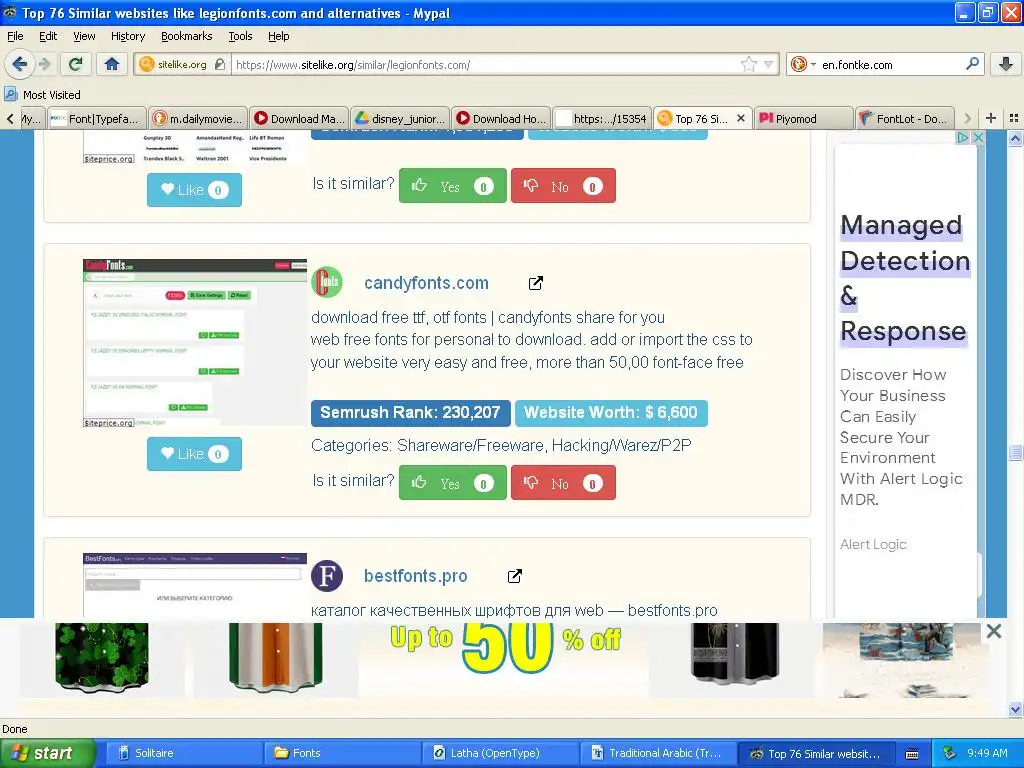This screenshot has height=768, width=1024.
Task: Open the Most Visited bookmarks folder
Action: 42,95
